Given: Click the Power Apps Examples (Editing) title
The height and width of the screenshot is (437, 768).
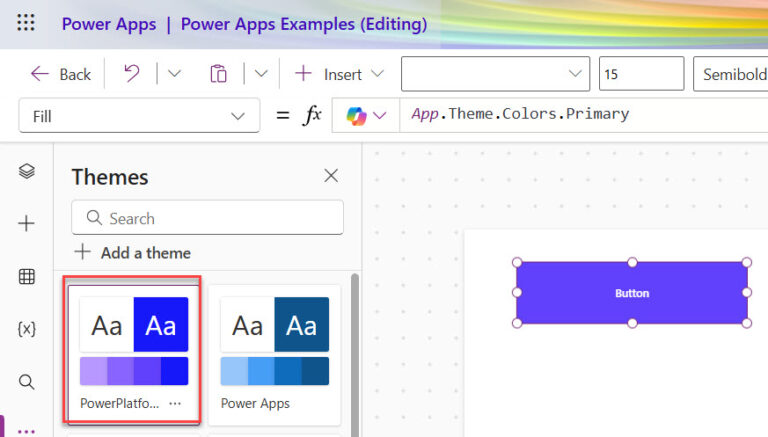Looking at the screenshot, I should coord(304,24).
